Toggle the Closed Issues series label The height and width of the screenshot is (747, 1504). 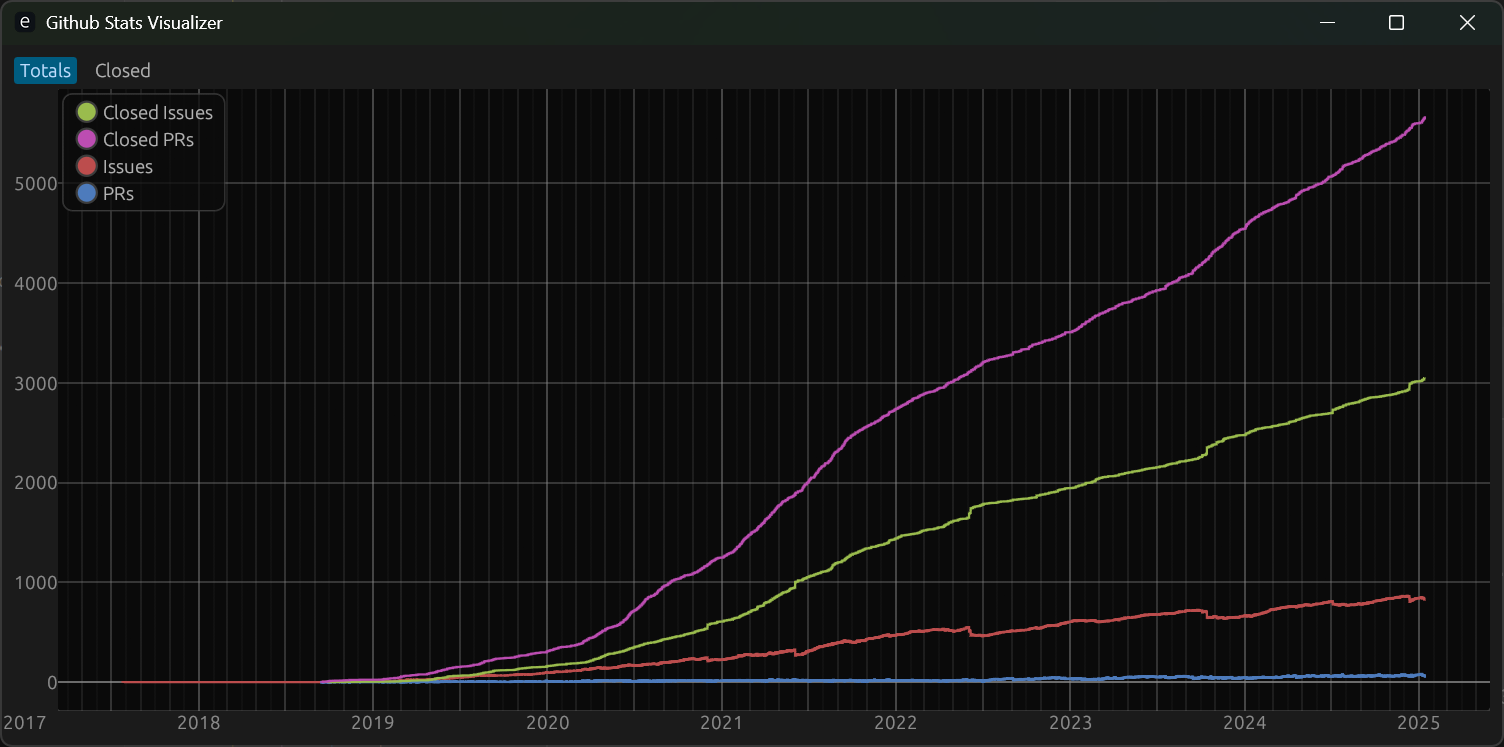158,112
